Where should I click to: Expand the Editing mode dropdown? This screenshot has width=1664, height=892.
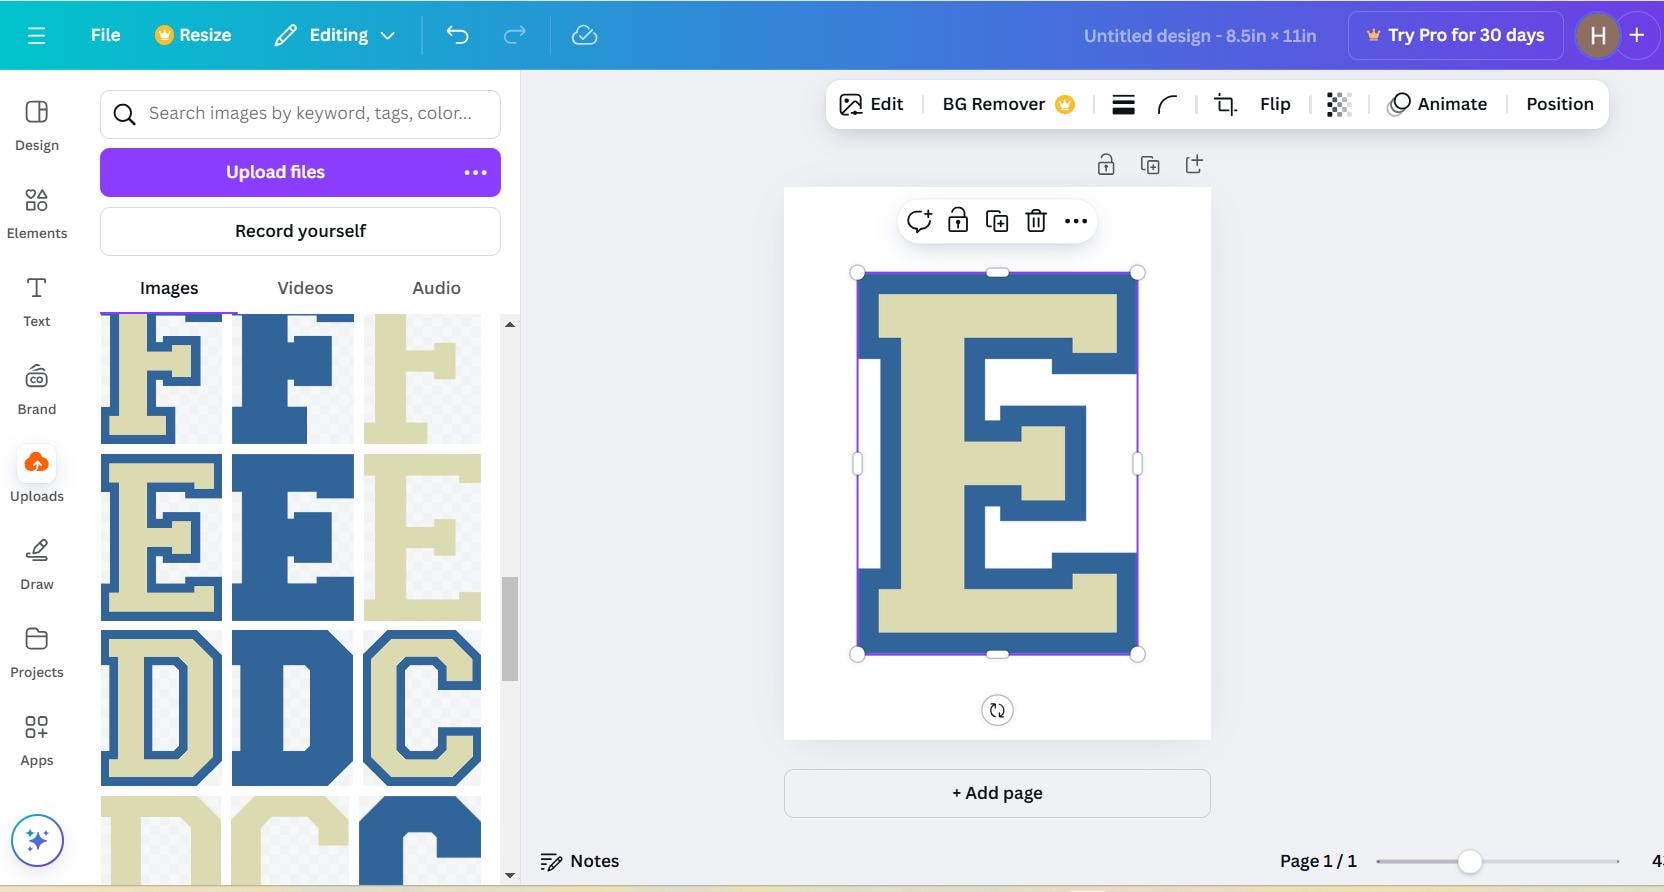click(335, 35)
